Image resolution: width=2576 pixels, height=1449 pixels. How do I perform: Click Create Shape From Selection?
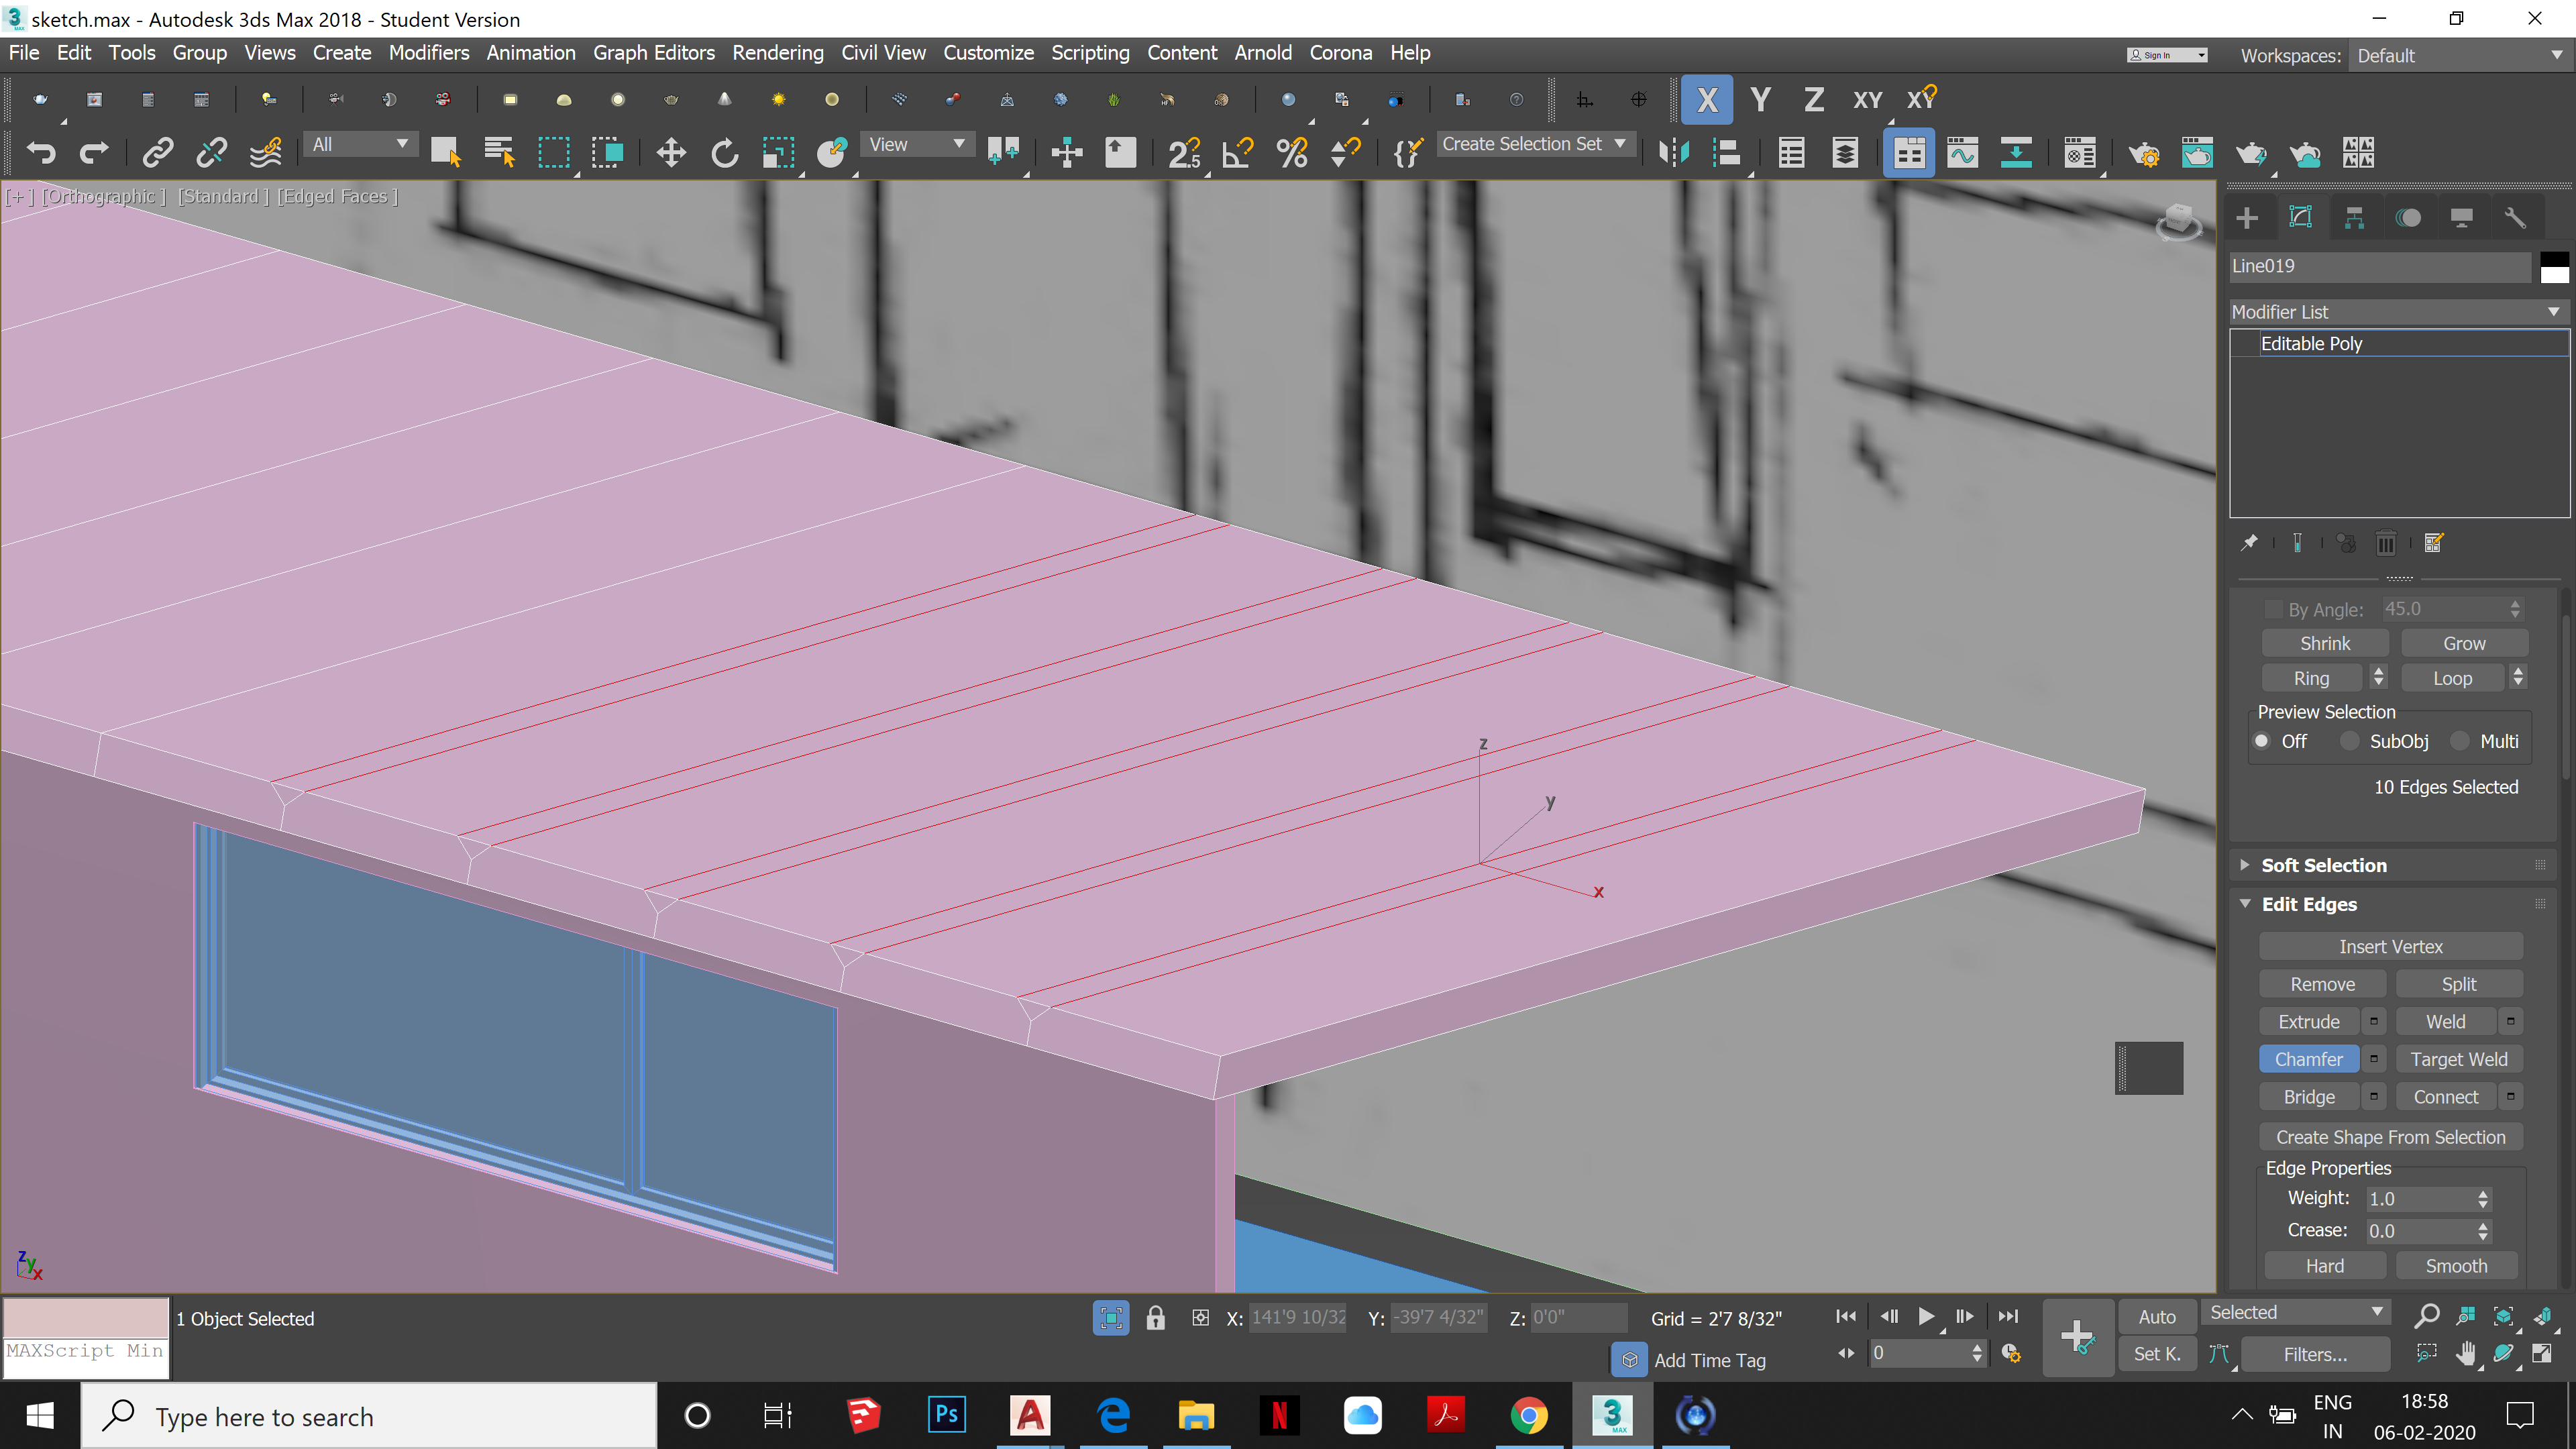click(2390, 1136)
